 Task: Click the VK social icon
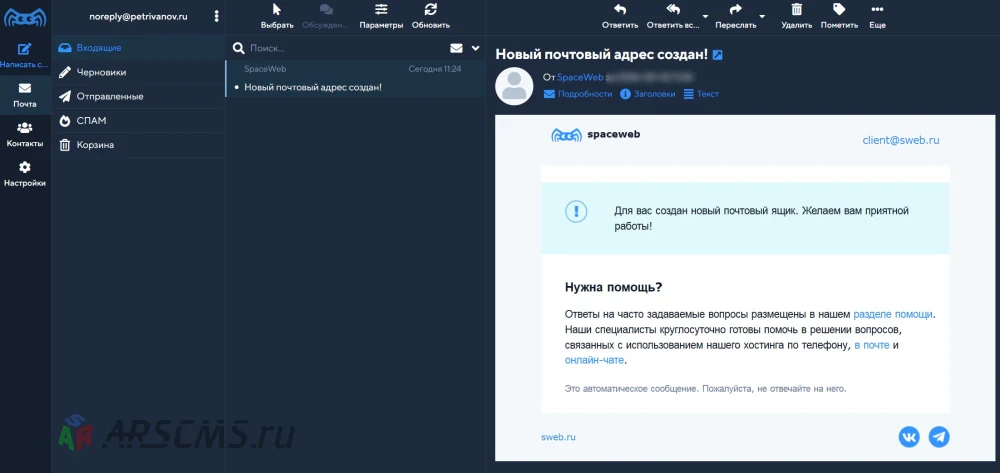(x=909, y=437)
